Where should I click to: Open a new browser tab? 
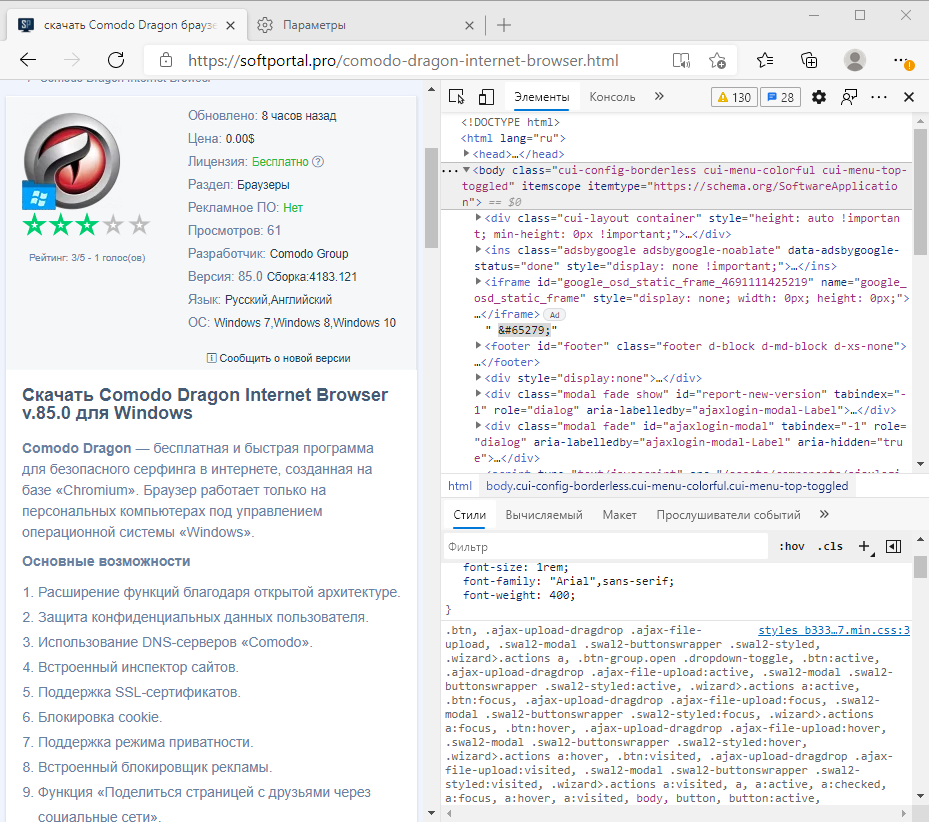coord(504,25)
